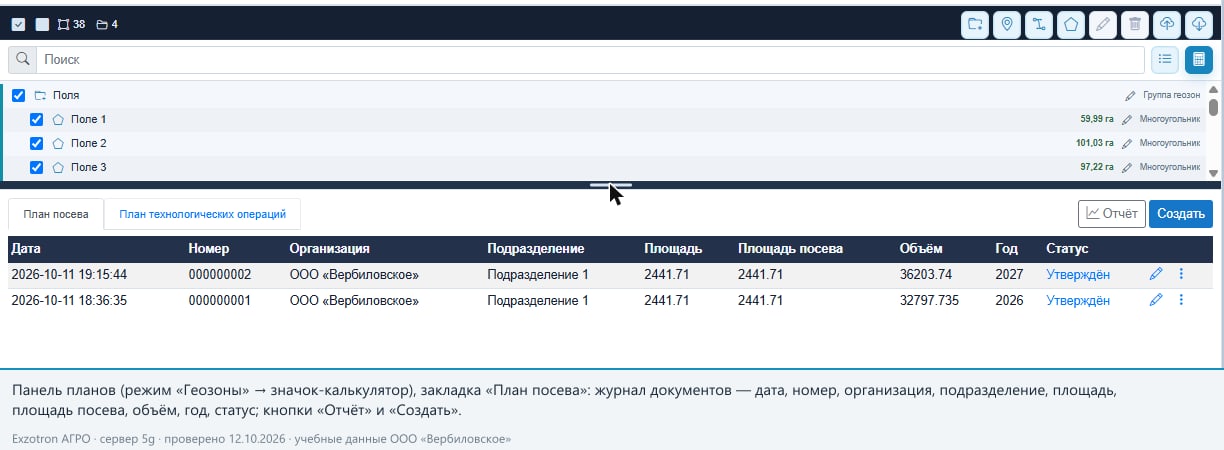
Task: Click the 101,03 га area value
Action: pos(1095,144)
